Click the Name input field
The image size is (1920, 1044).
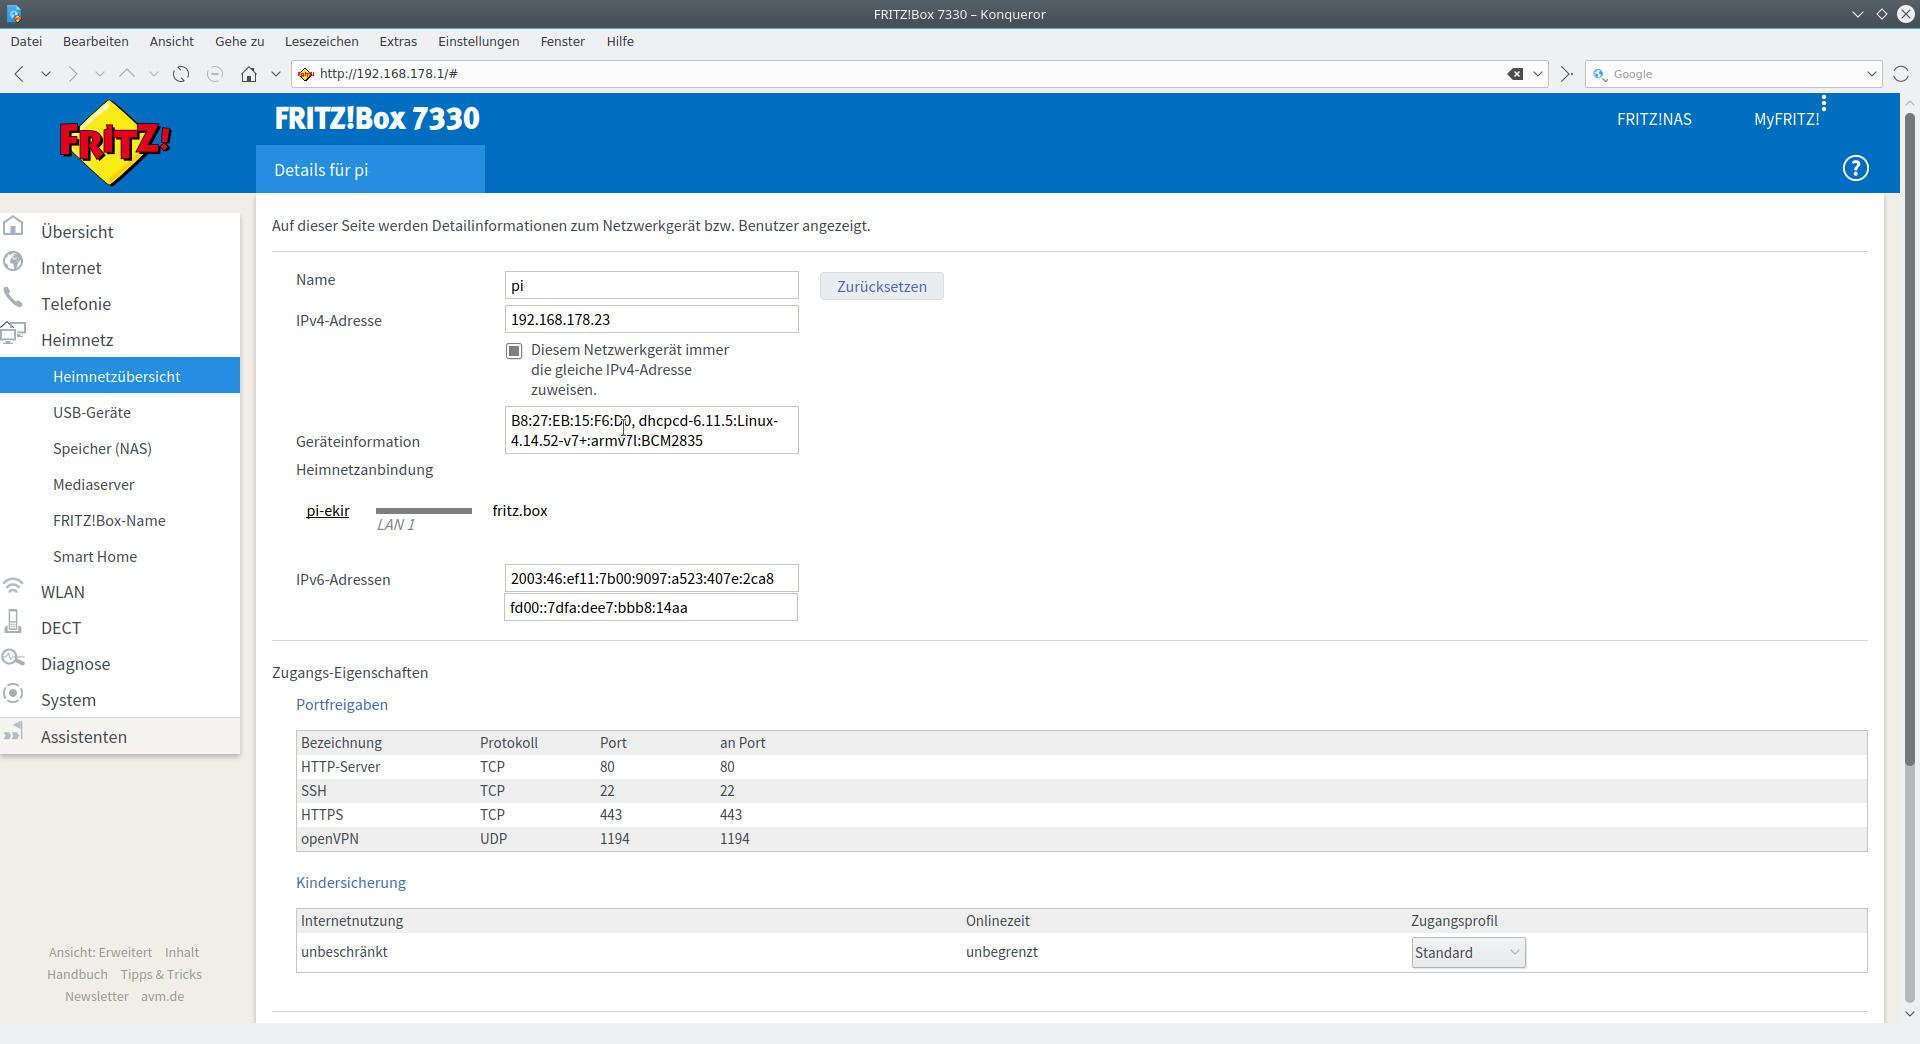(651, 286)
